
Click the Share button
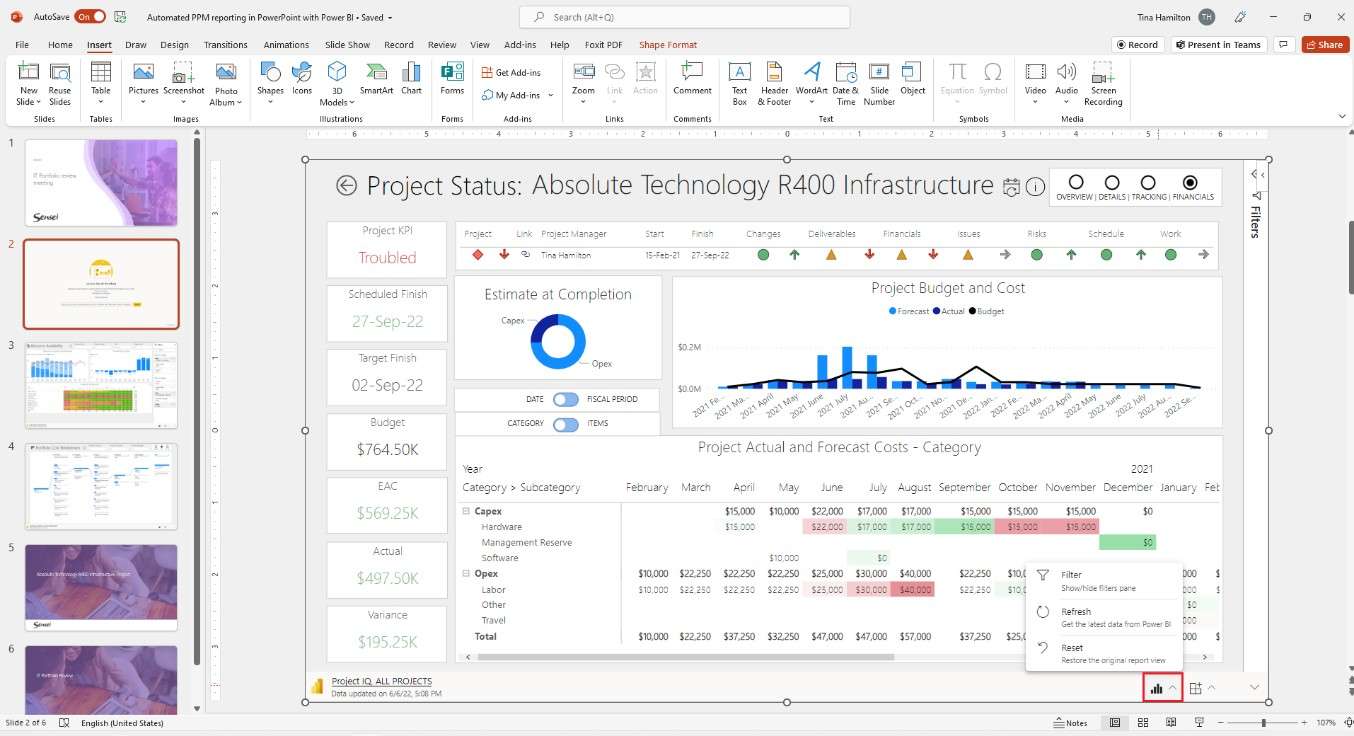pyautogui.click(x=1324, y=45)
